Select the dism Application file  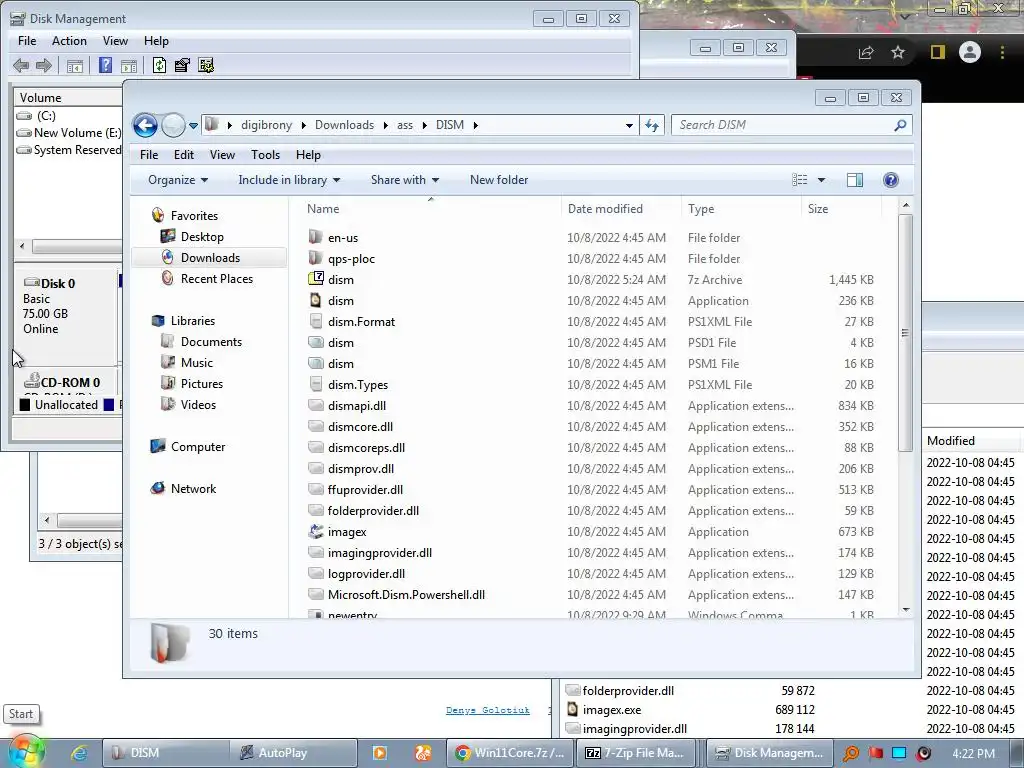coord(341,300)
